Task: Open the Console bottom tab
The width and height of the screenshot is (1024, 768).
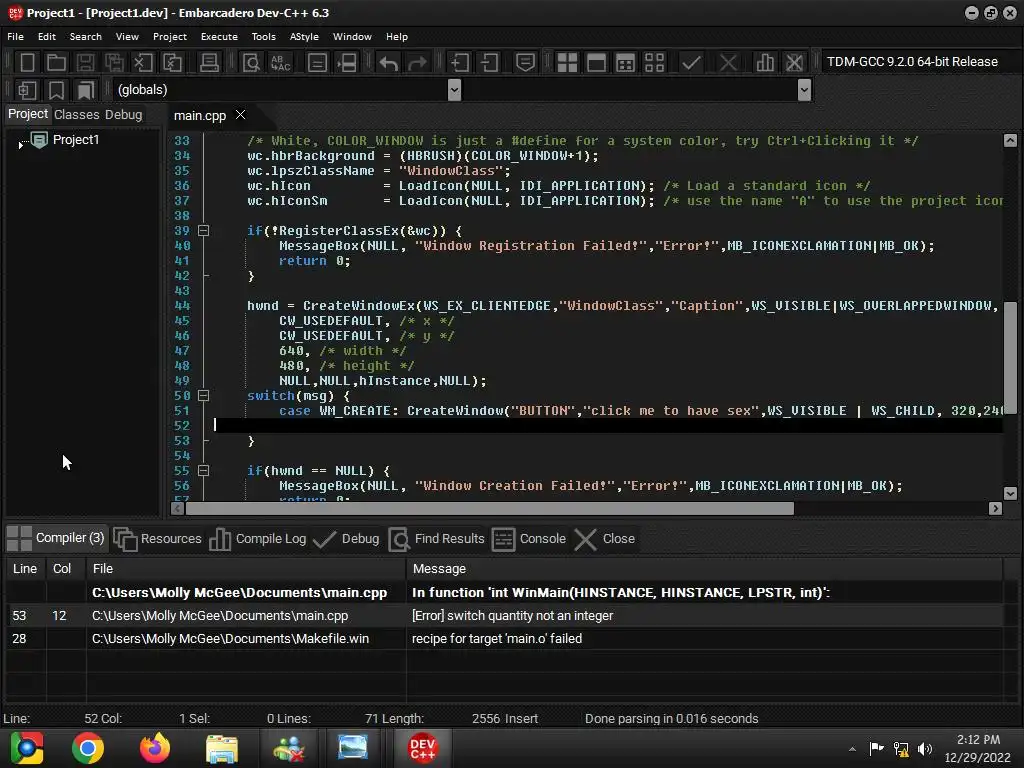Action: [x=528, y=539]
